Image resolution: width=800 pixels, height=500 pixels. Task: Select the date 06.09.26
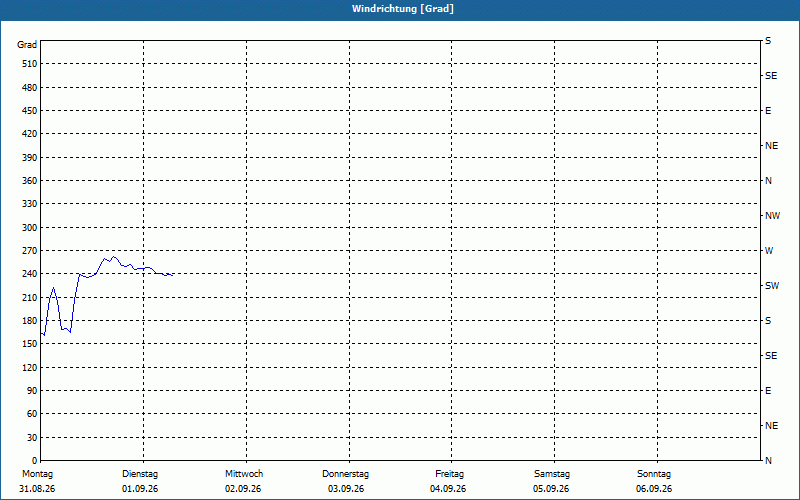pyautogui.click(x=654, y=489)
